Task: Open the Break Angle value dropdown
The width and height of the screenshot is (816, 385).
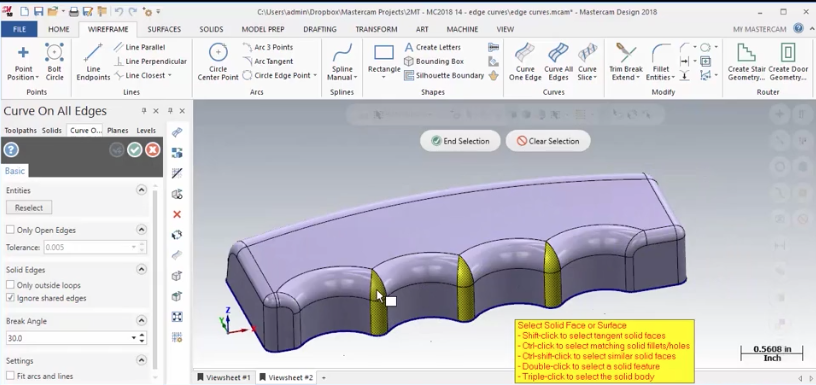Action: pos(134,338)
